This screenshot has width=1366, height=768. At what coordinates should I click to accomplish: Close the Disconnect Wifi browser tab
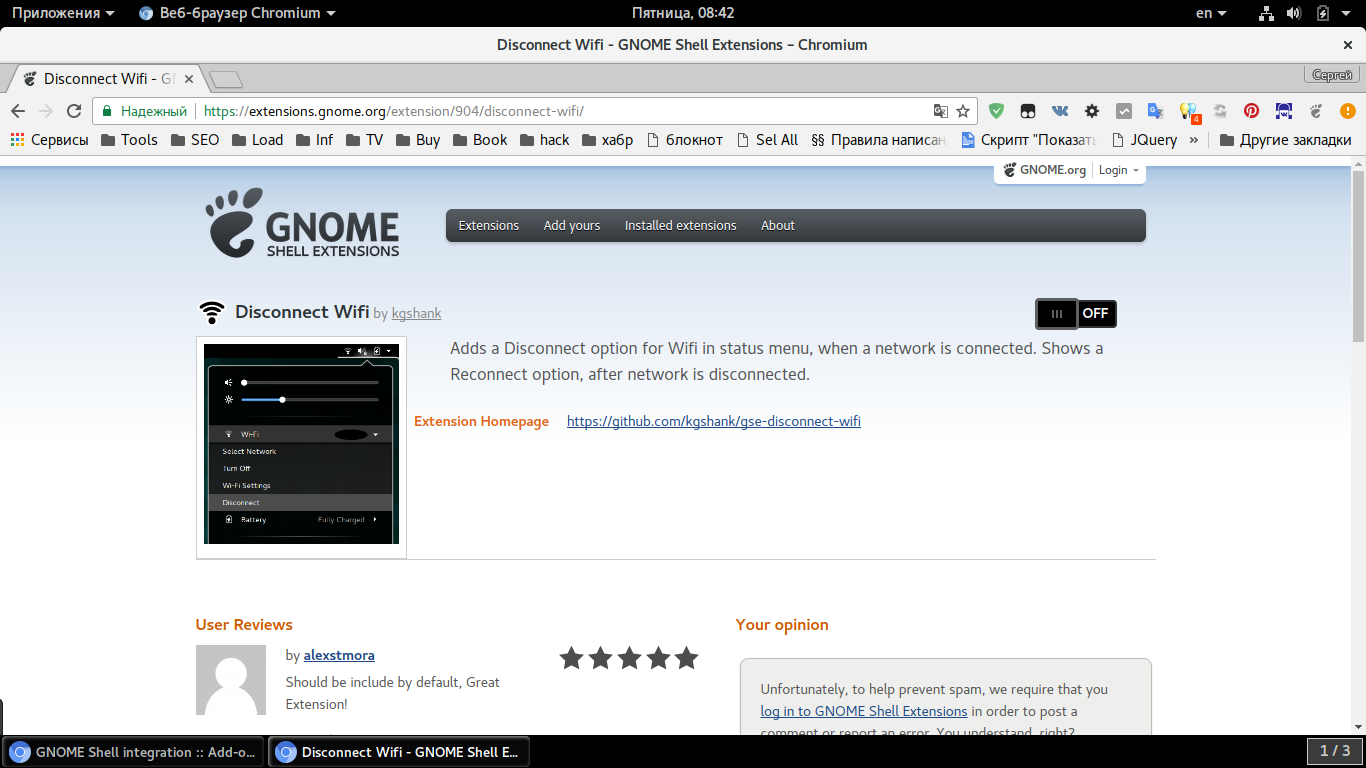(190, 79)
